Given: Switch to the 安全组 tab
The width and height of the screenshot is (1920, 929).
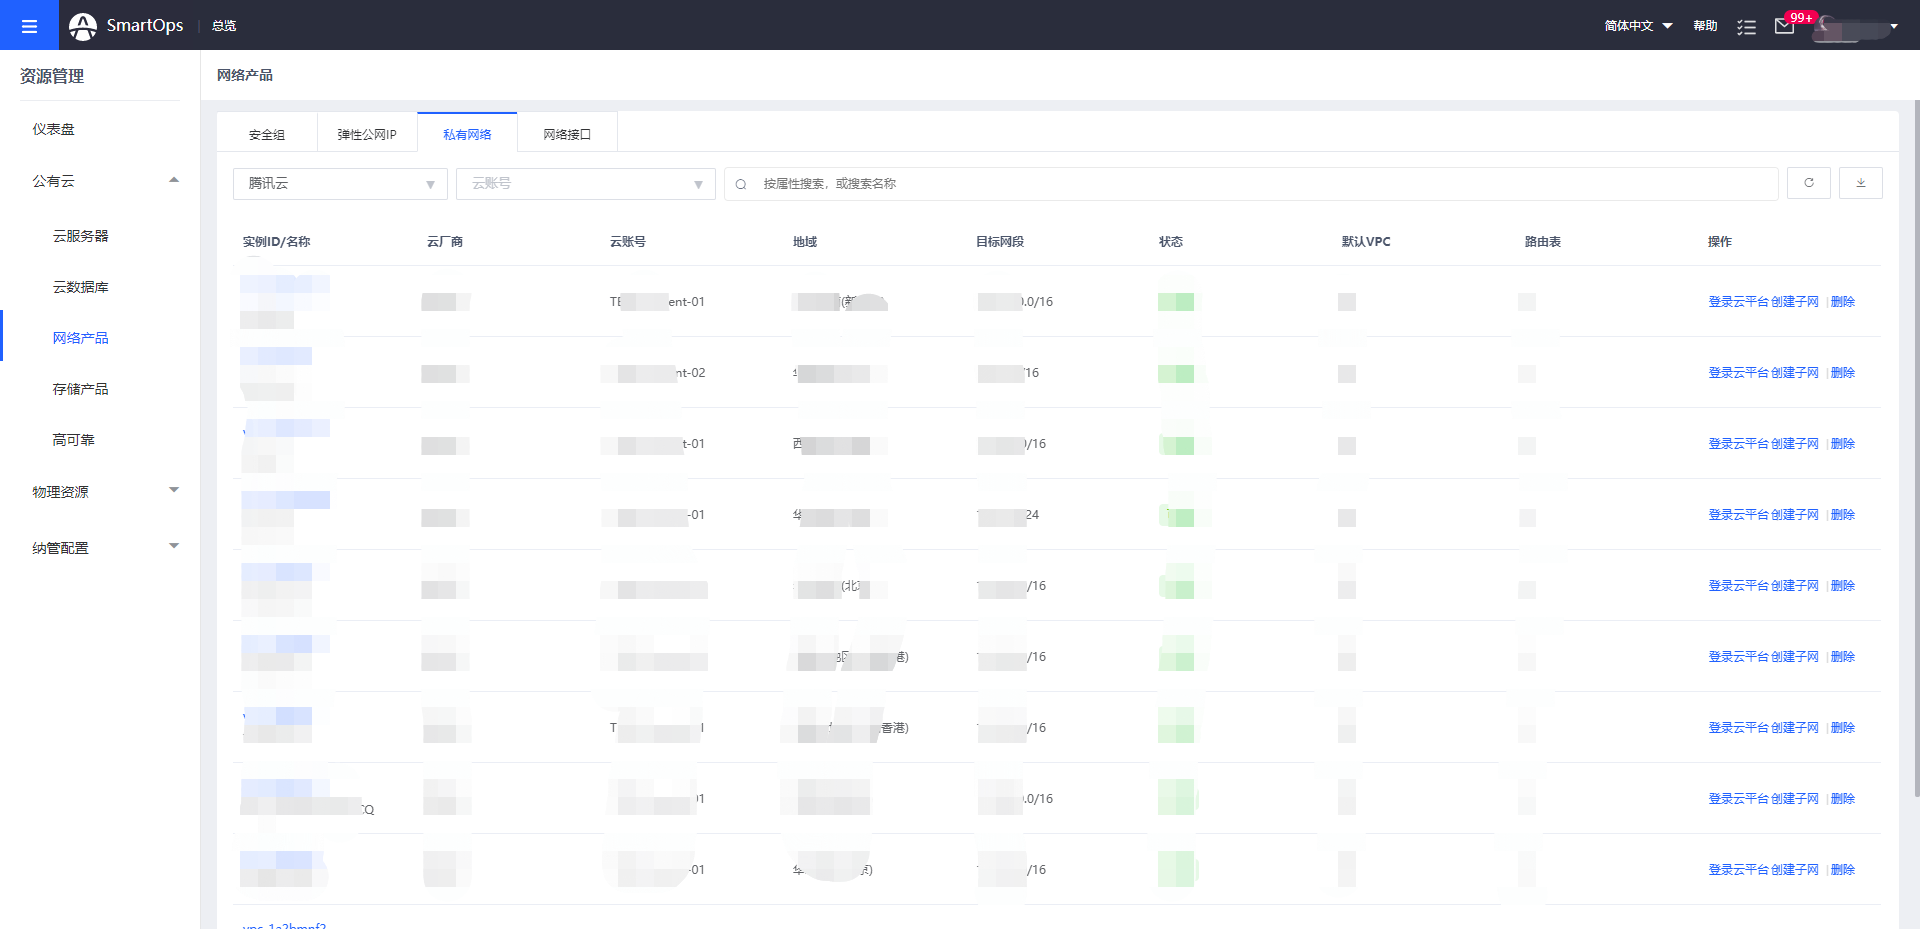Looking at the screenshot, I should 267,134.
